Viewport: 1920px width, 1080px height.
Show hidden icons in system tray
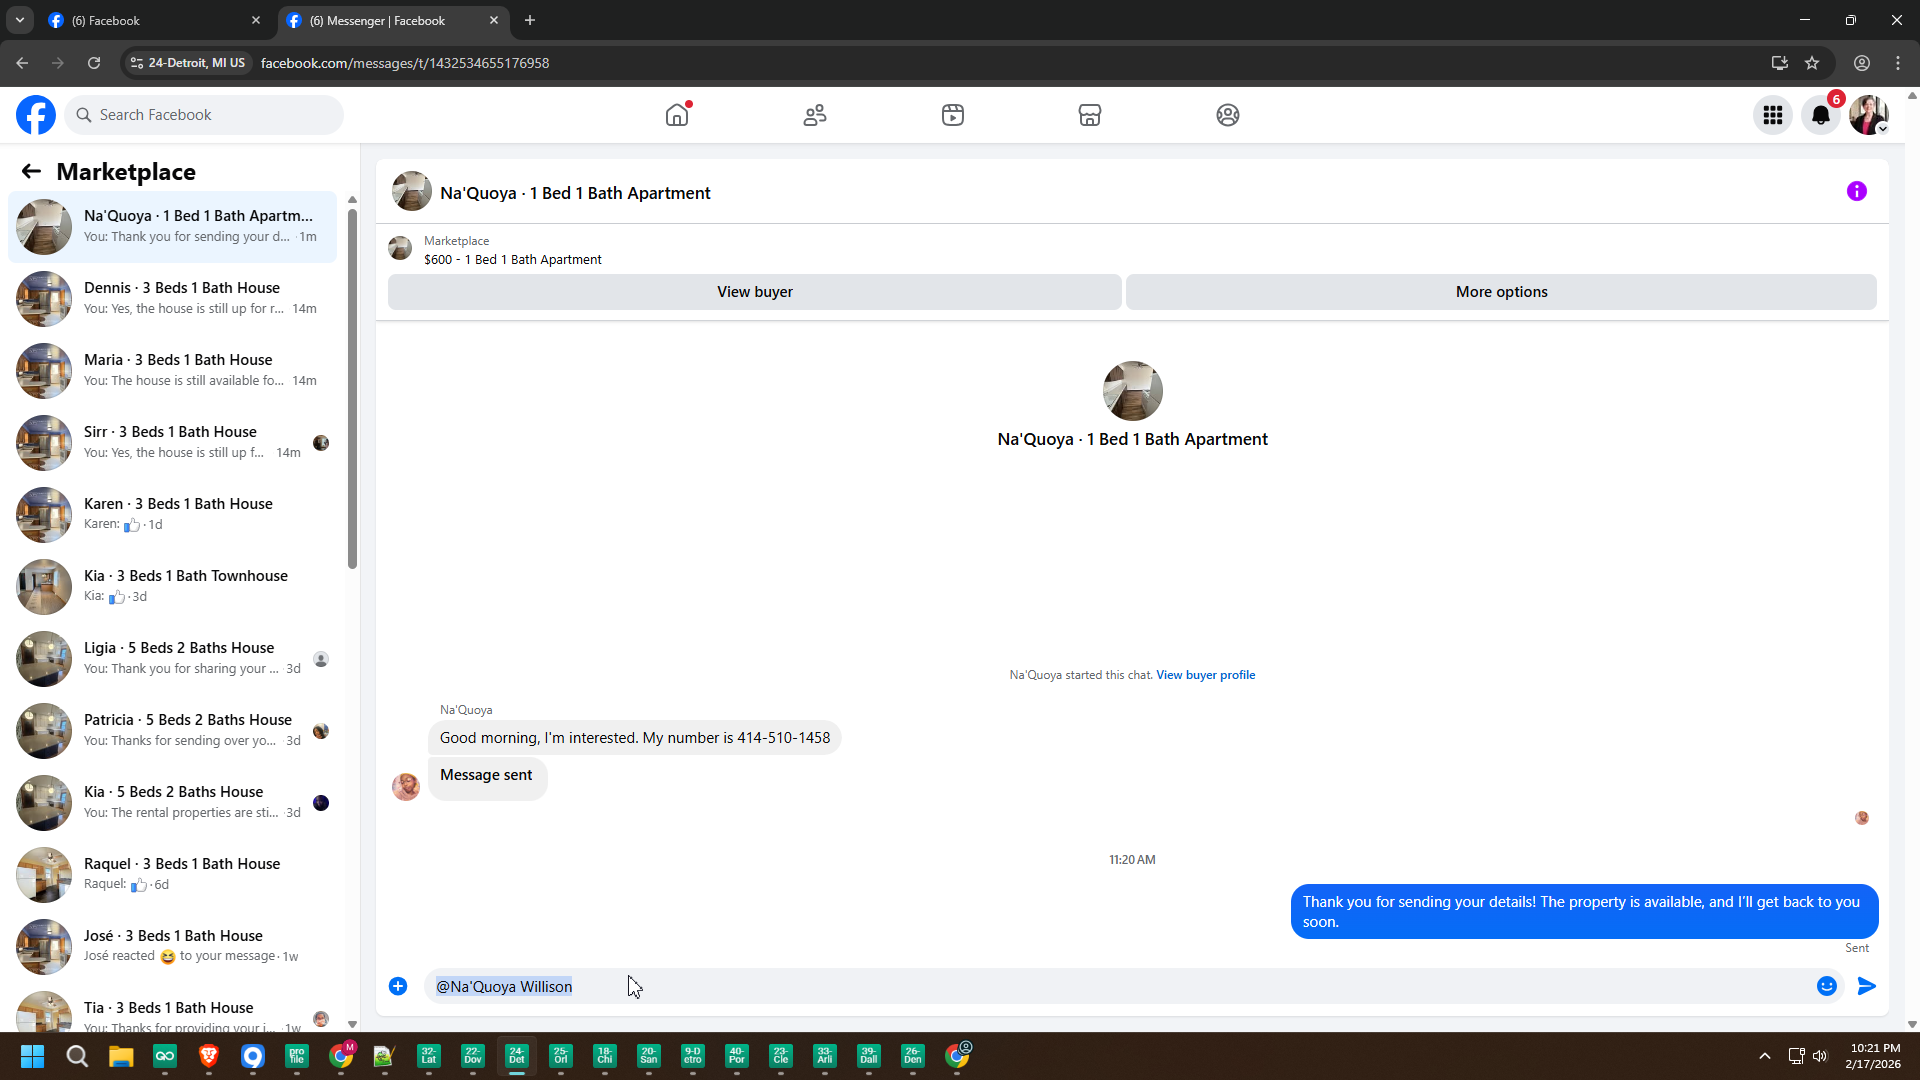click(1764, 1056)
